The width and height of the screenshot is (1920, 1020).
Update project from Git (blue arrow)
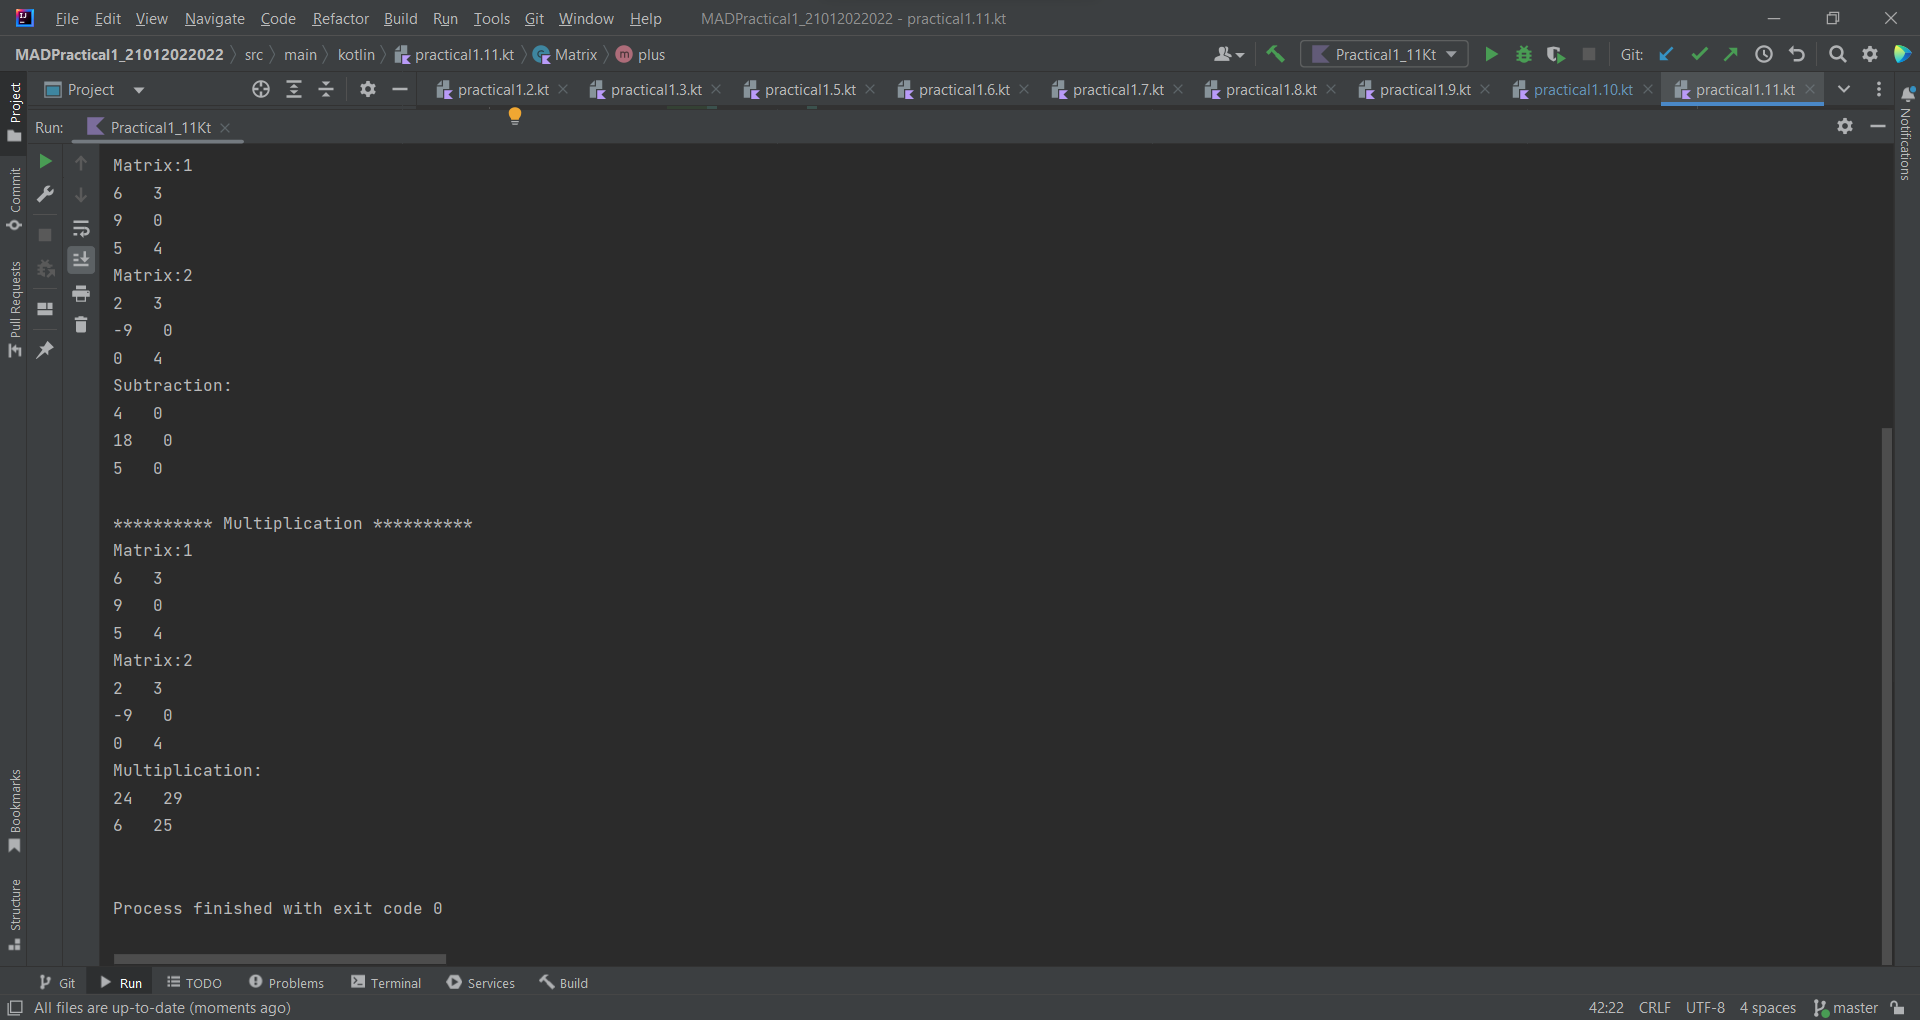[x=1666, y=55]
